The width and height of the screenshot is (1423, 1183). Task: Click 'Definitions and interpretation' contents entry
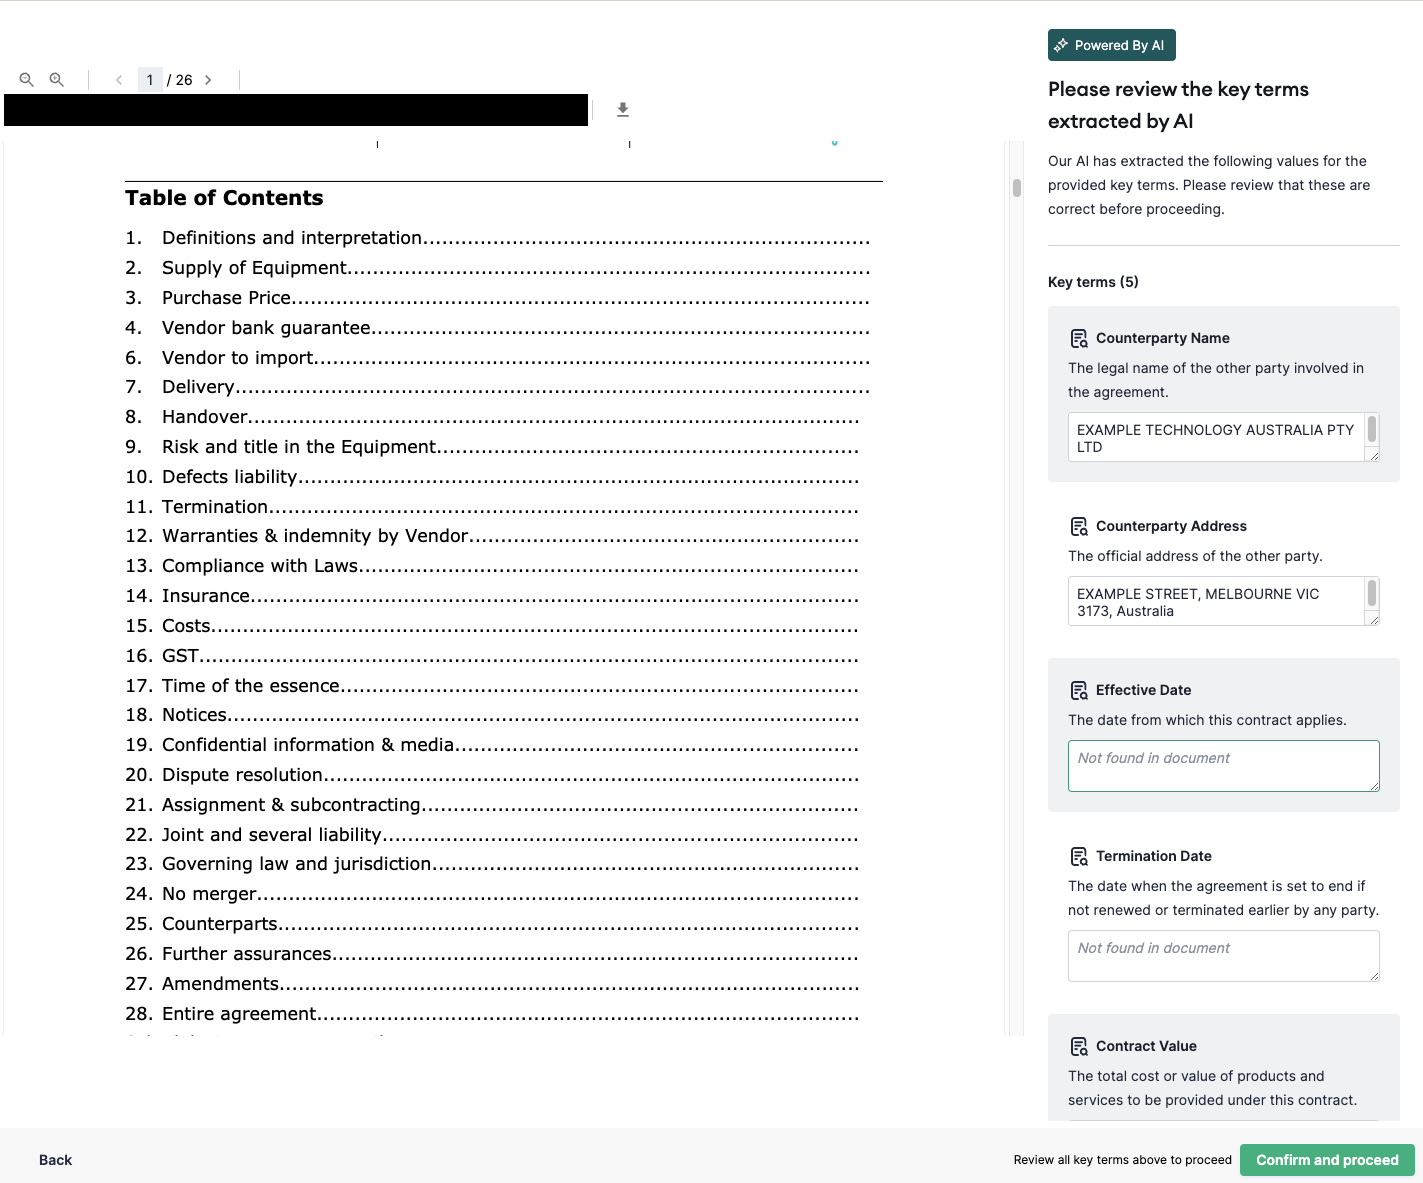click(497, 238)
